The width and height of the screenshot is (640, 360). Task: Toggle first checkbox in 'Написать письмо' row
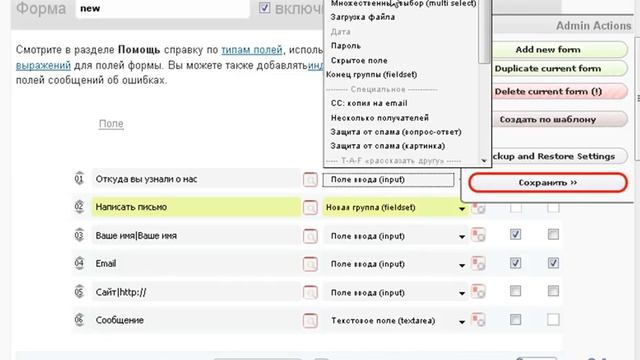pos(516,207)
